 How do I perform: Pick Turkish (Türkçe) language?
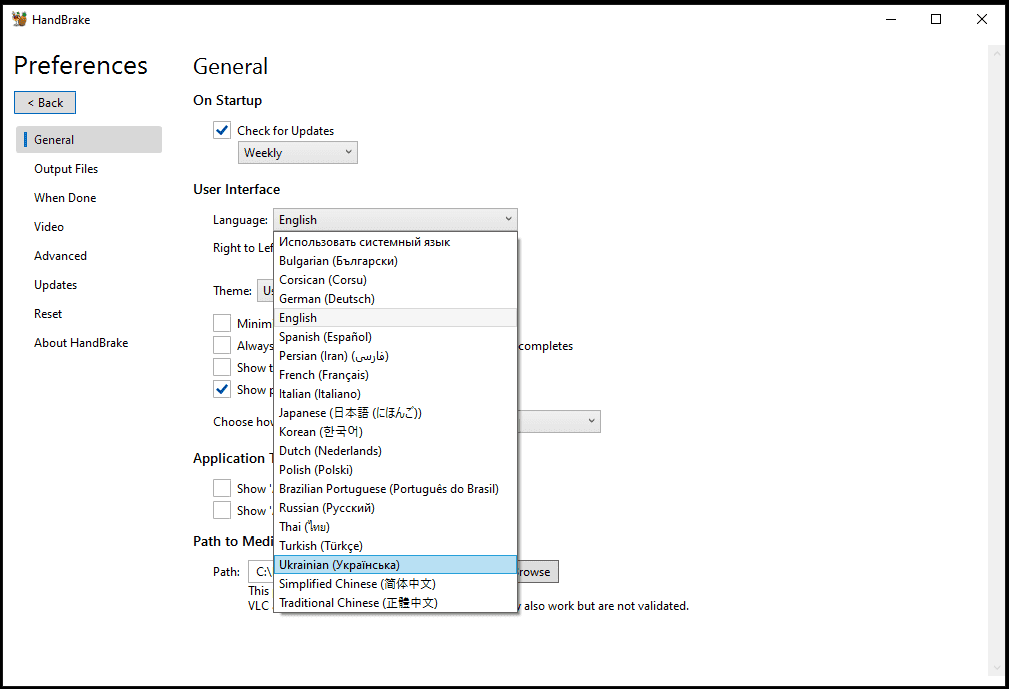coord(395,546)
